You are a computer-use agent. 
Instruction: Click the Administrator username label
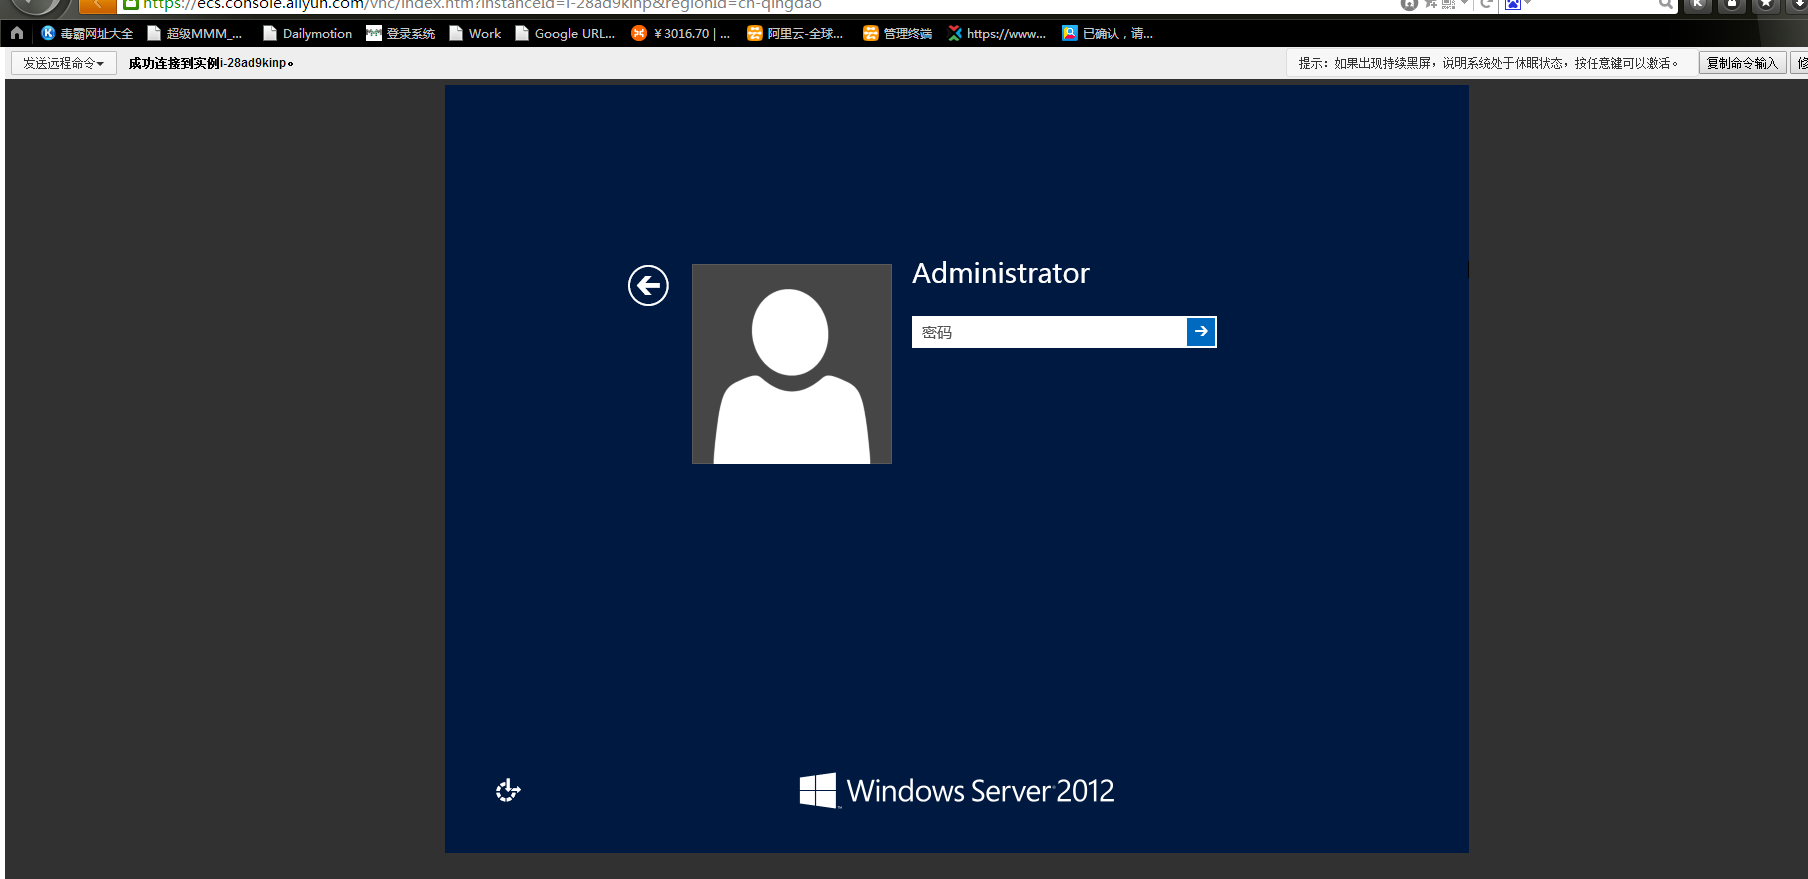pyautogui.click(x=1001, y=273)
